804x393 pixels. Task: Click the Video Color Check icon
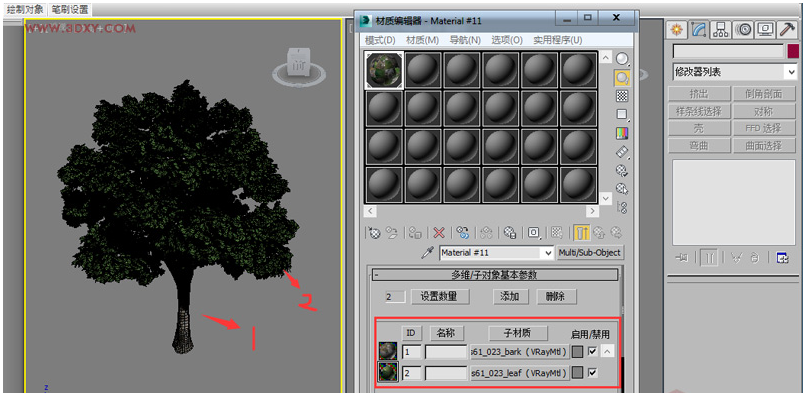pos(622,133)
